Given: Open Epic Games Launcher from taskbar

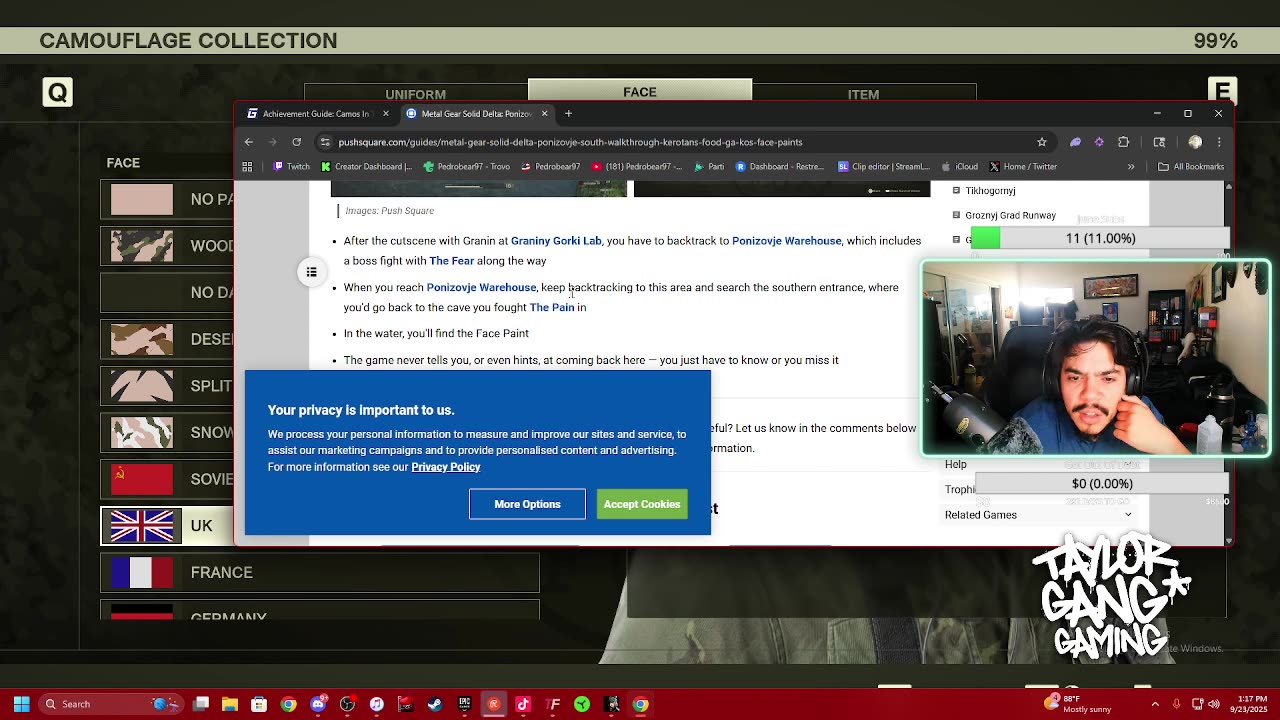Looking at the screenshot, I should [x=464, y=704].
